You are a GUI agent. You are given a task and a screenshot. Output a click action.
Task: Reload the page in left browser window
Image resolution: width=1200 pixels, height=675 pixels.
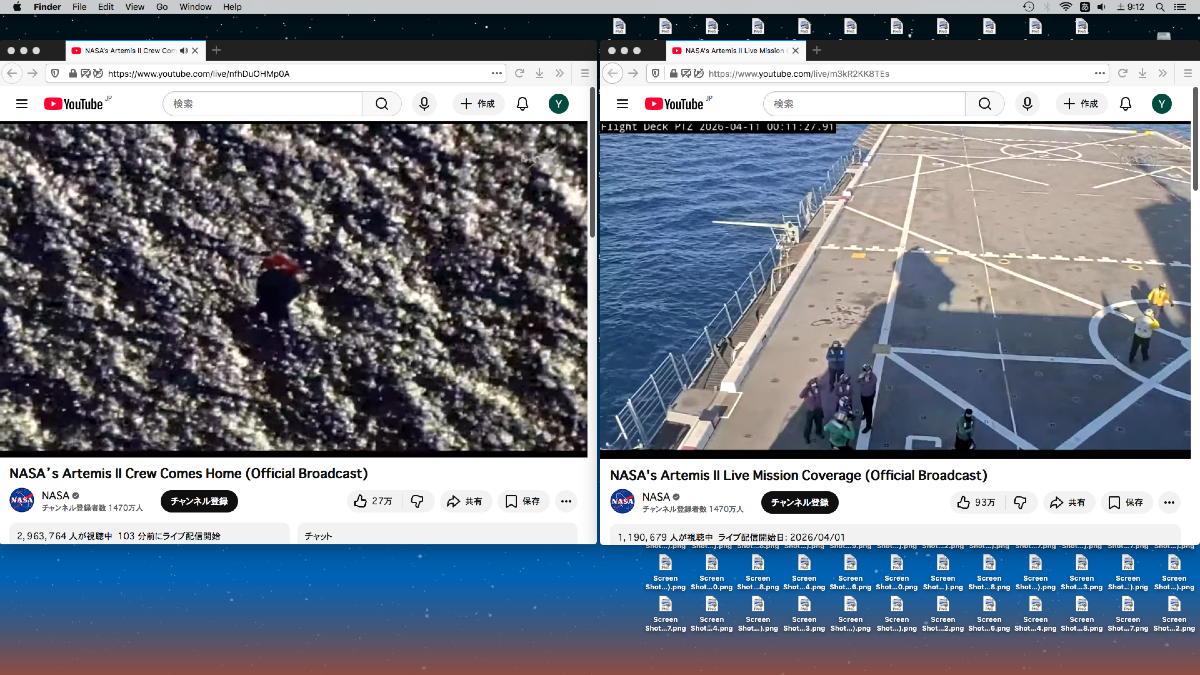[519, 73]
